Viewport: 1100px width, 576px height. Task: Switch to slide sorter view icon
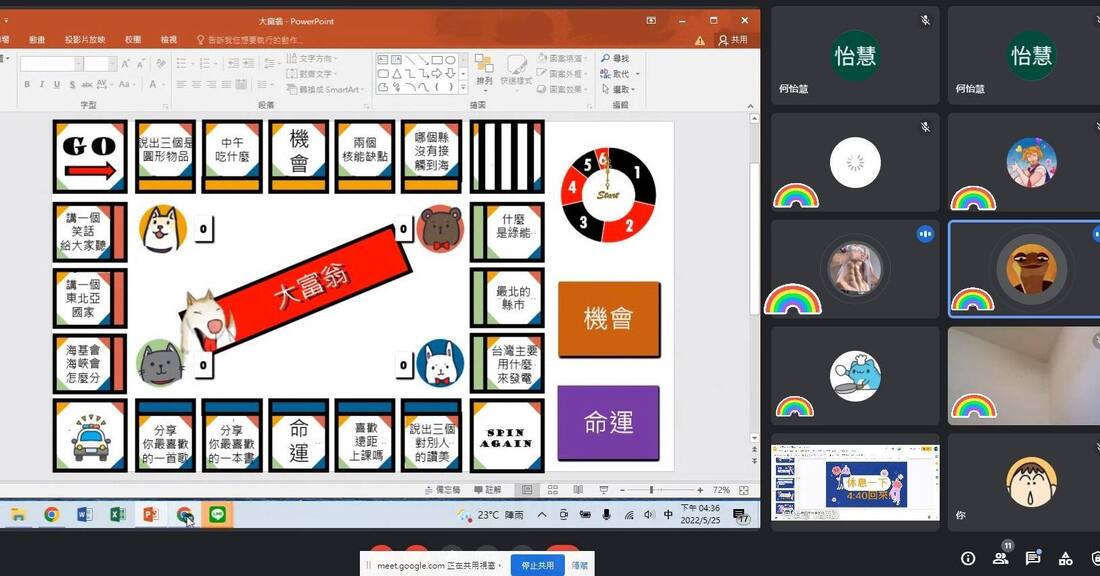pyautogui.click(x=553, y=490)
